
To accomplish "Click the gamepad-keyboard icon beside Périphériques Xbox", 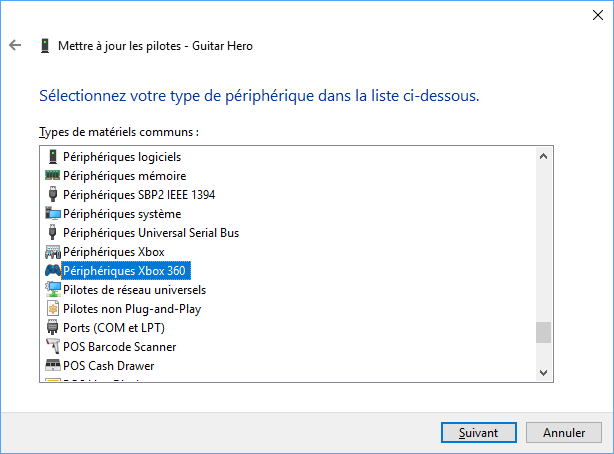I will point(52,252).
